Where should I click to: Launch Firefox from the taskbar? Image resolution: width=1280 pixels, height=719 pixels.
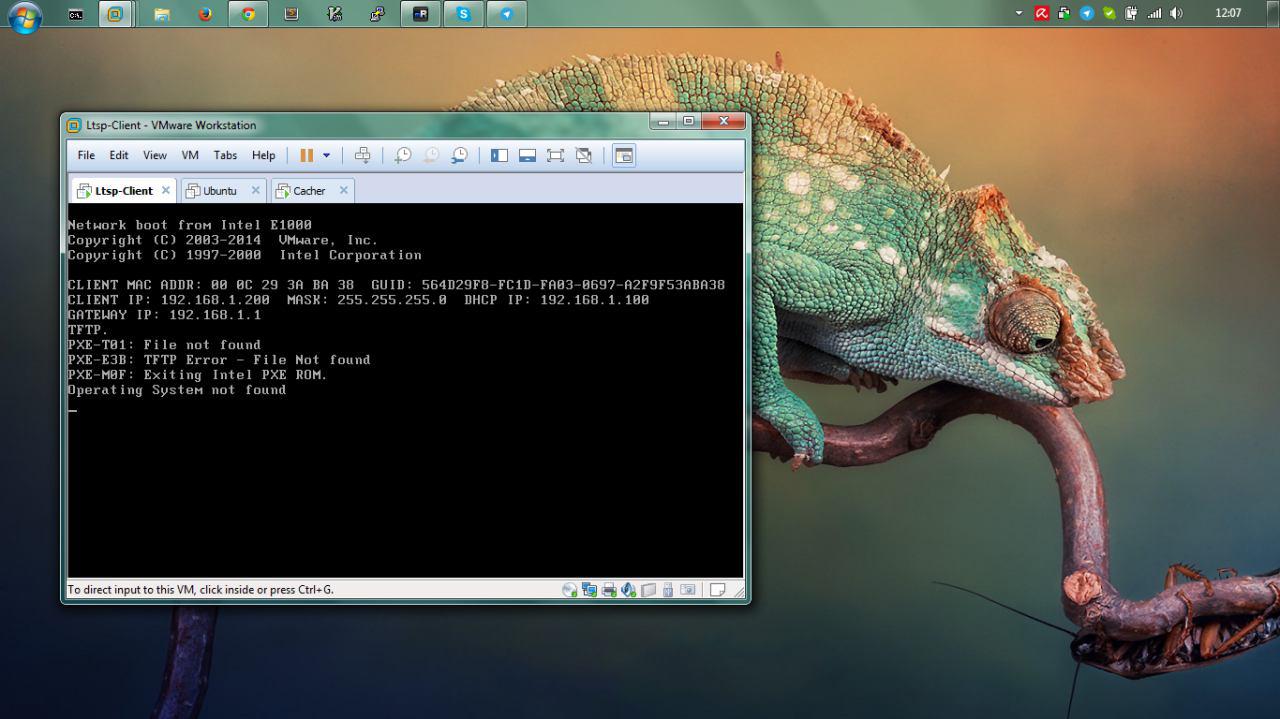(x=205, y=14)
